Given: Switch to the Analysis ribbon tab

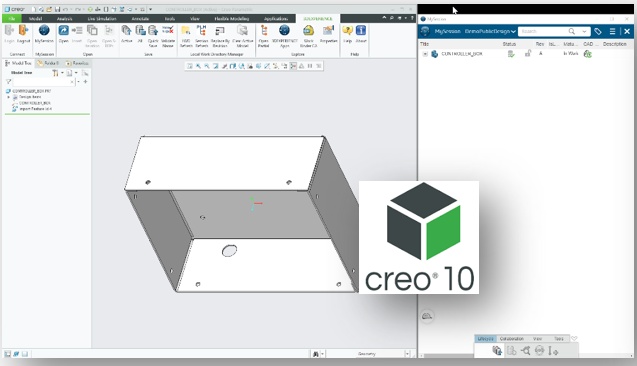Looking at the screenshot, I should click(65, 19).
